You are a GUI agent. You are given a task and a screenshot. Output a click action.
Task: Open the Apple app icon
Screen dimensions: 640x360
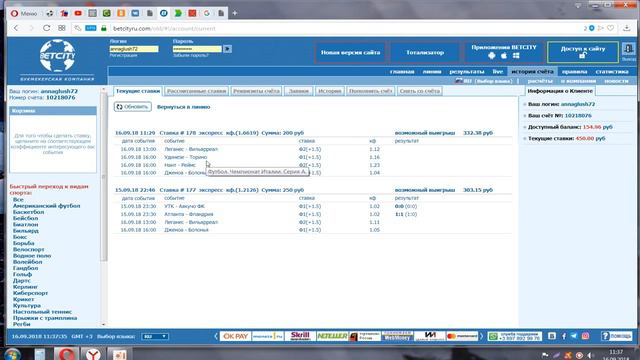504,56
